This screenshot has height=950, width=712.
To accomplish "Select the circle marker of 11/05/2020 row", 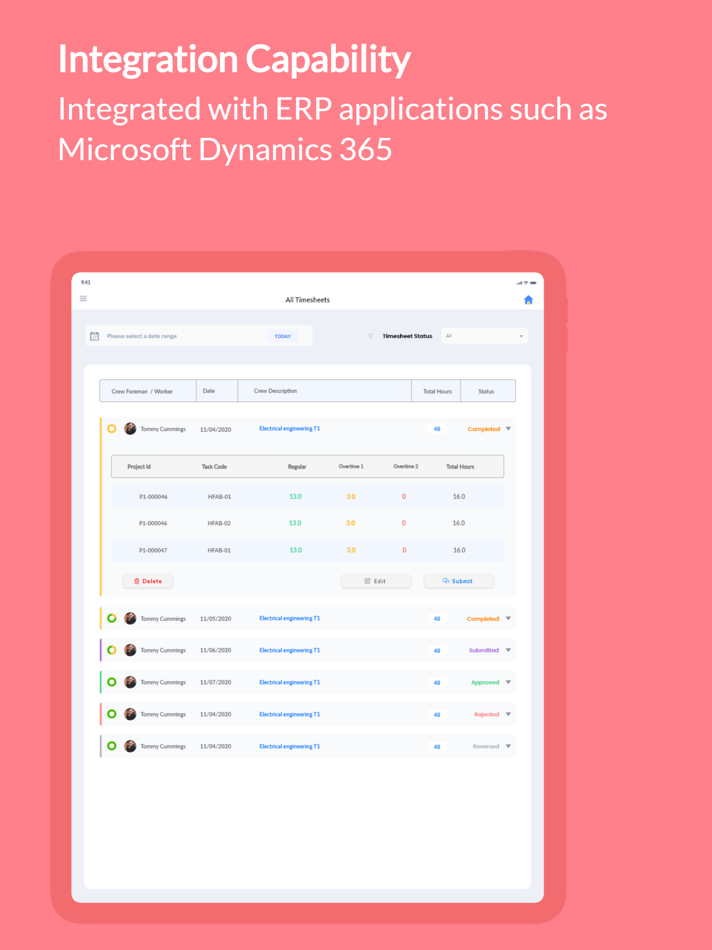I will click(111, 619).
